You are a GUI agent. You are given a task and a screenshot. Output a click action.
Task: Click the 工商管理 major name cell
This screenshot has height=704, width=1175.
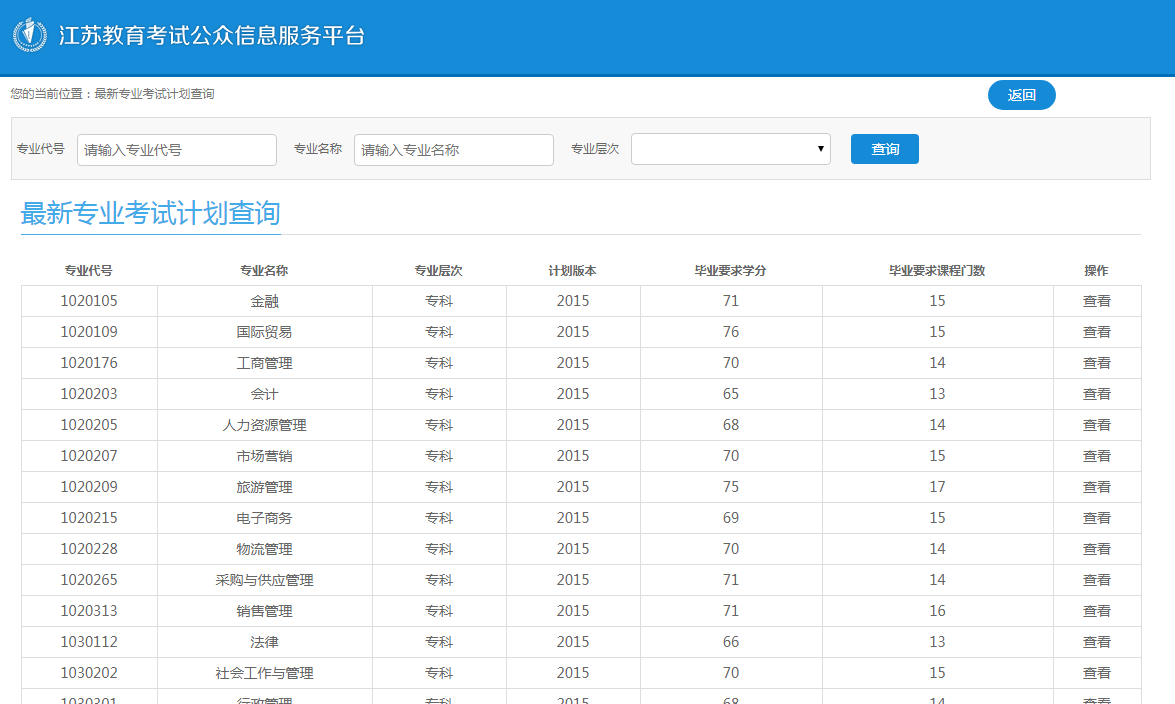coord(265,363)
